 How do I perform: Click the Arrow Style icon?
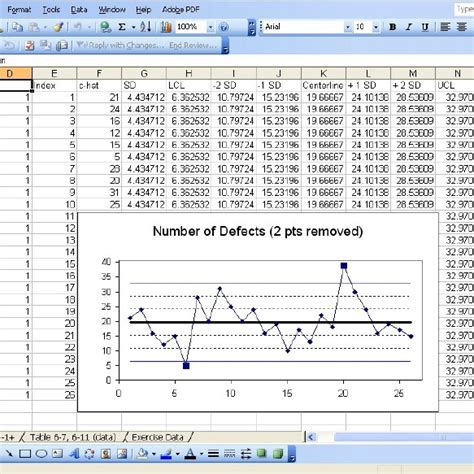point(246,453)
